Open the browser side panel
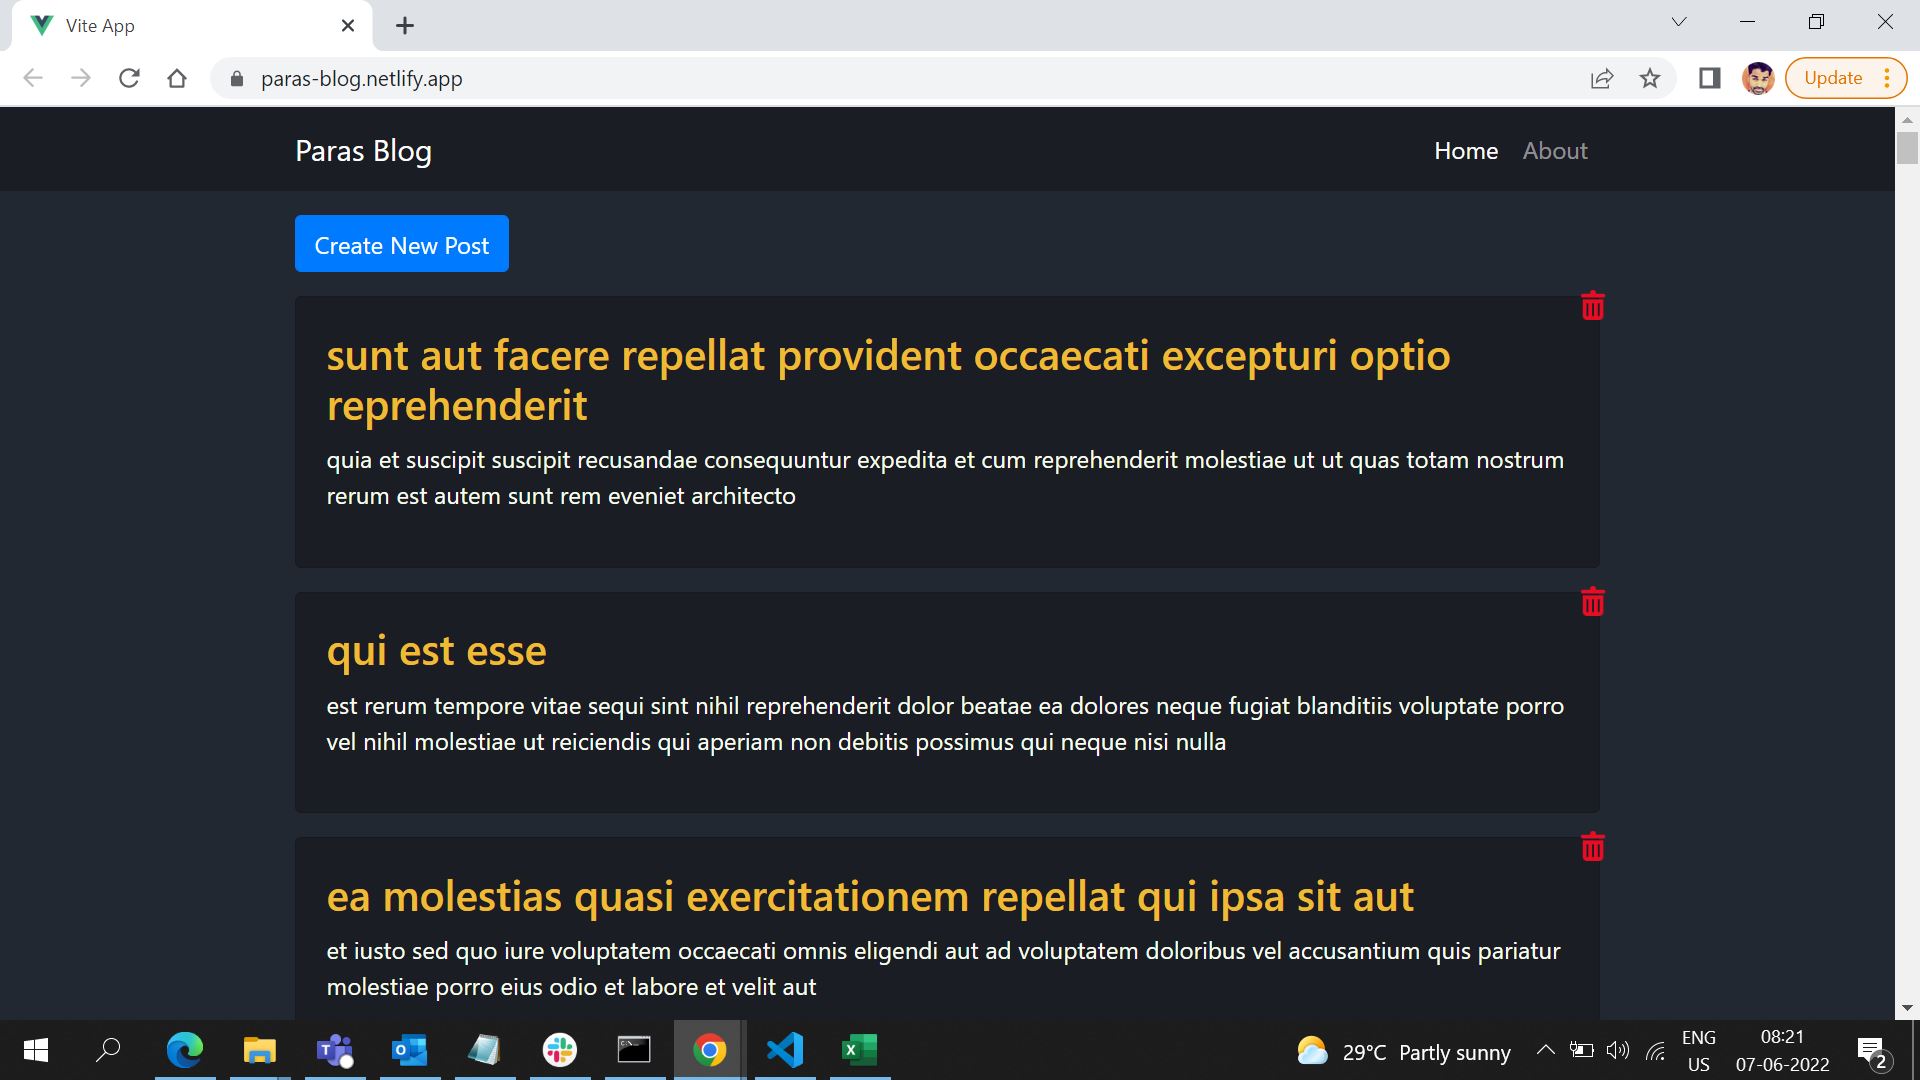This screenshot has height=1080, width=1920. pyautogui.click(x=1709, y=78)
